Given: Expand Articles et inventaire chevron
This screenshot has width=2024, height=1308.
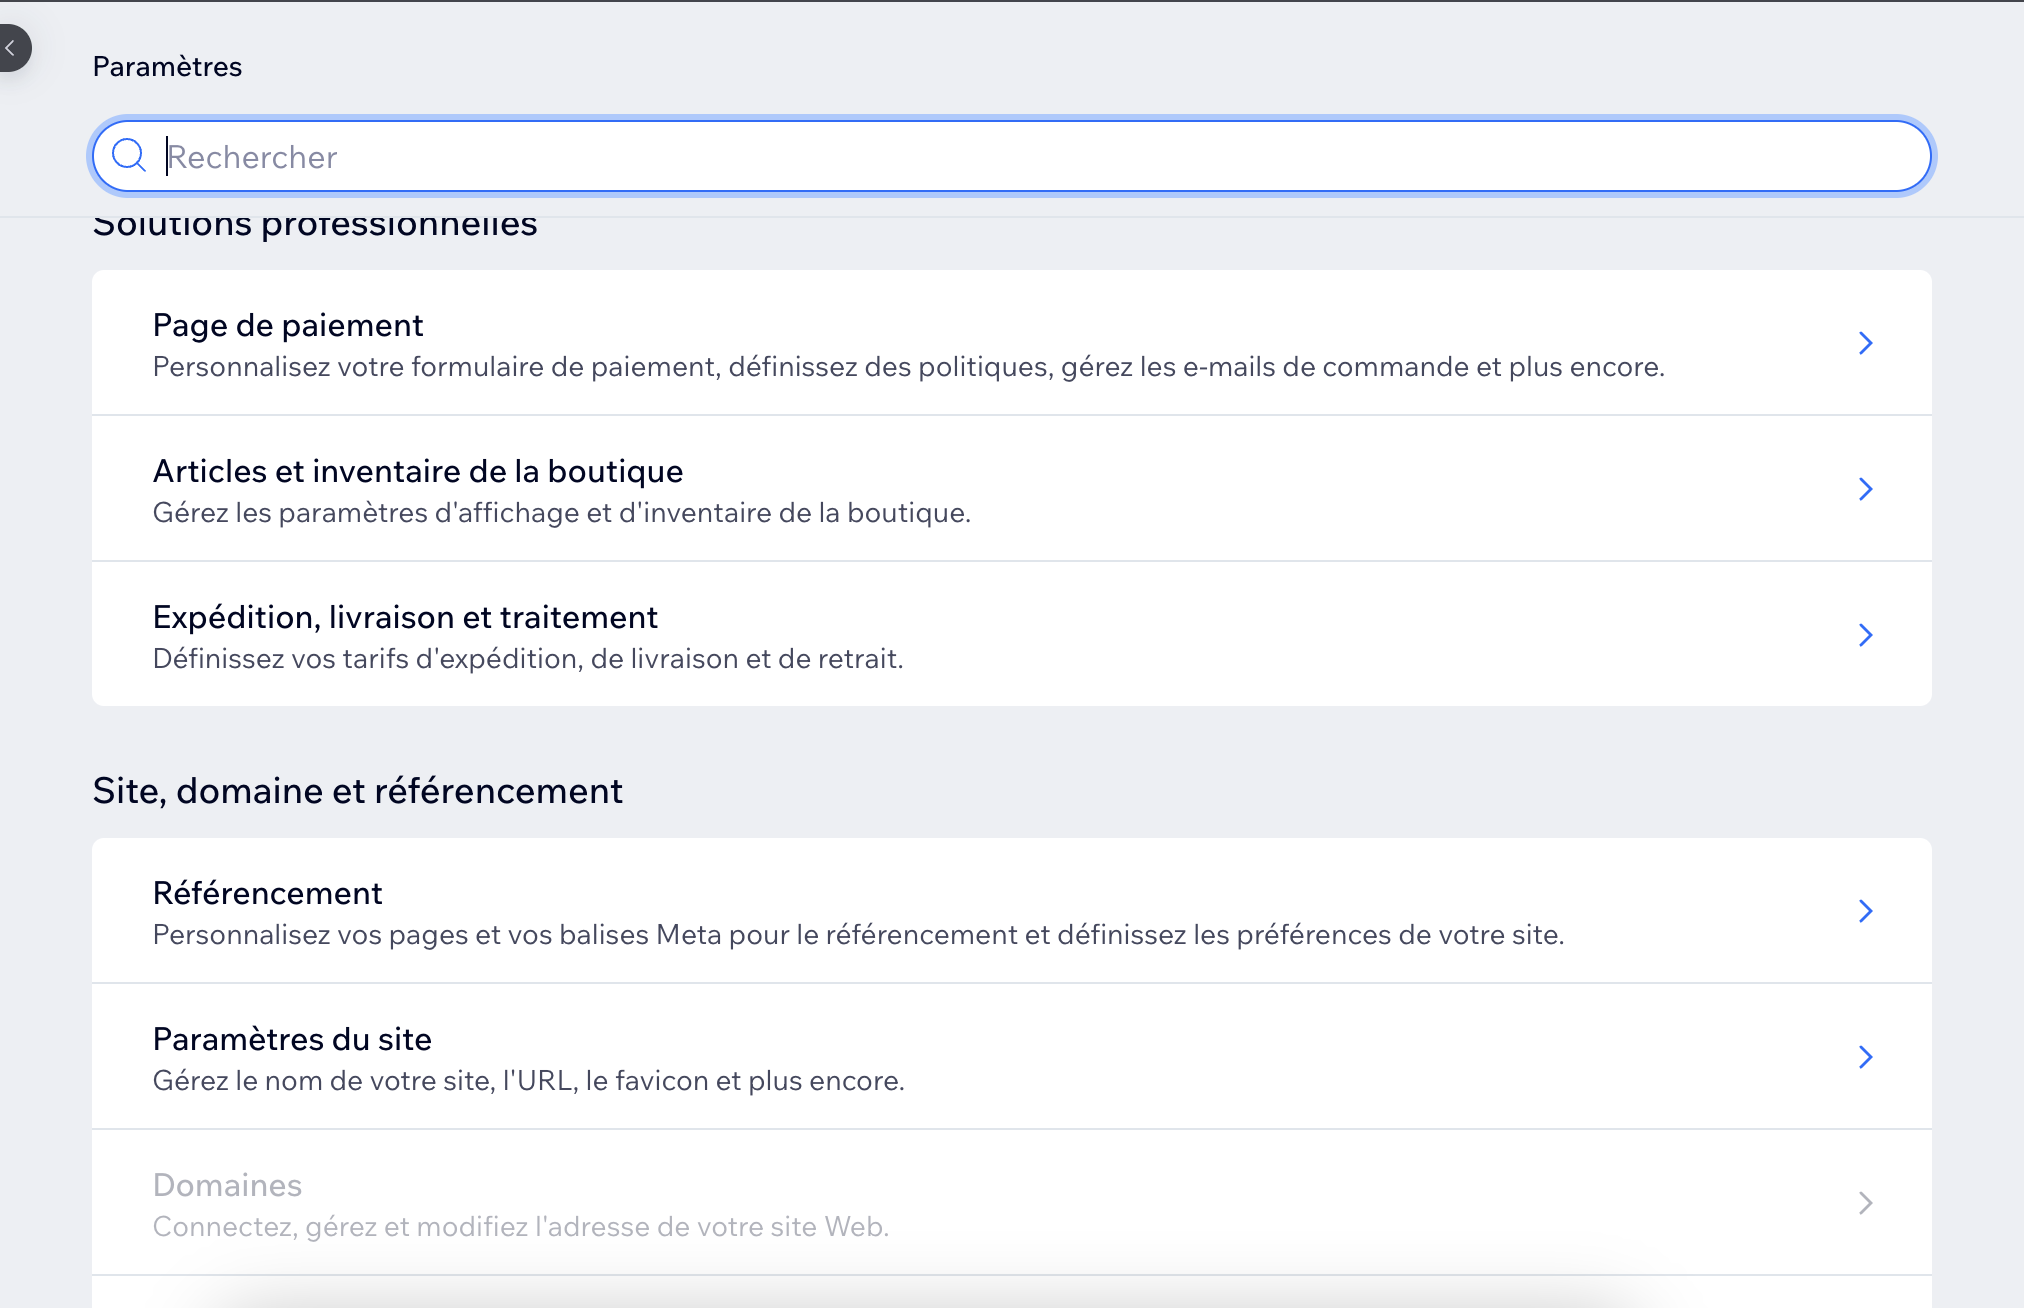Looking at the screenshot, I should point(1864,489).
